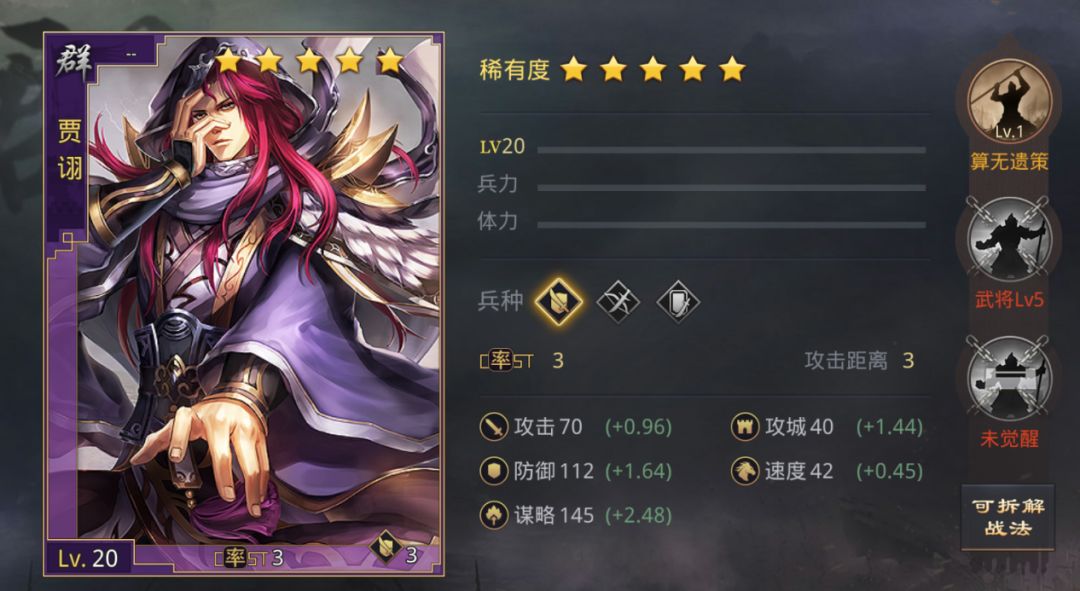Tap the locked 未觉醒 awakening slot
The image size is (1080, 591).
(x=1010, y=378)
